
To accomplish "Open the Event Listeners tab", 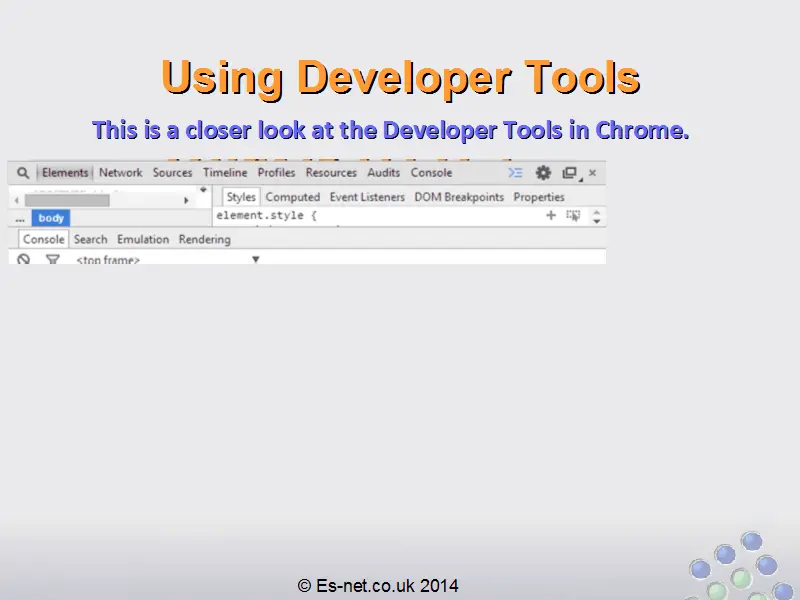I will [367, 197].
